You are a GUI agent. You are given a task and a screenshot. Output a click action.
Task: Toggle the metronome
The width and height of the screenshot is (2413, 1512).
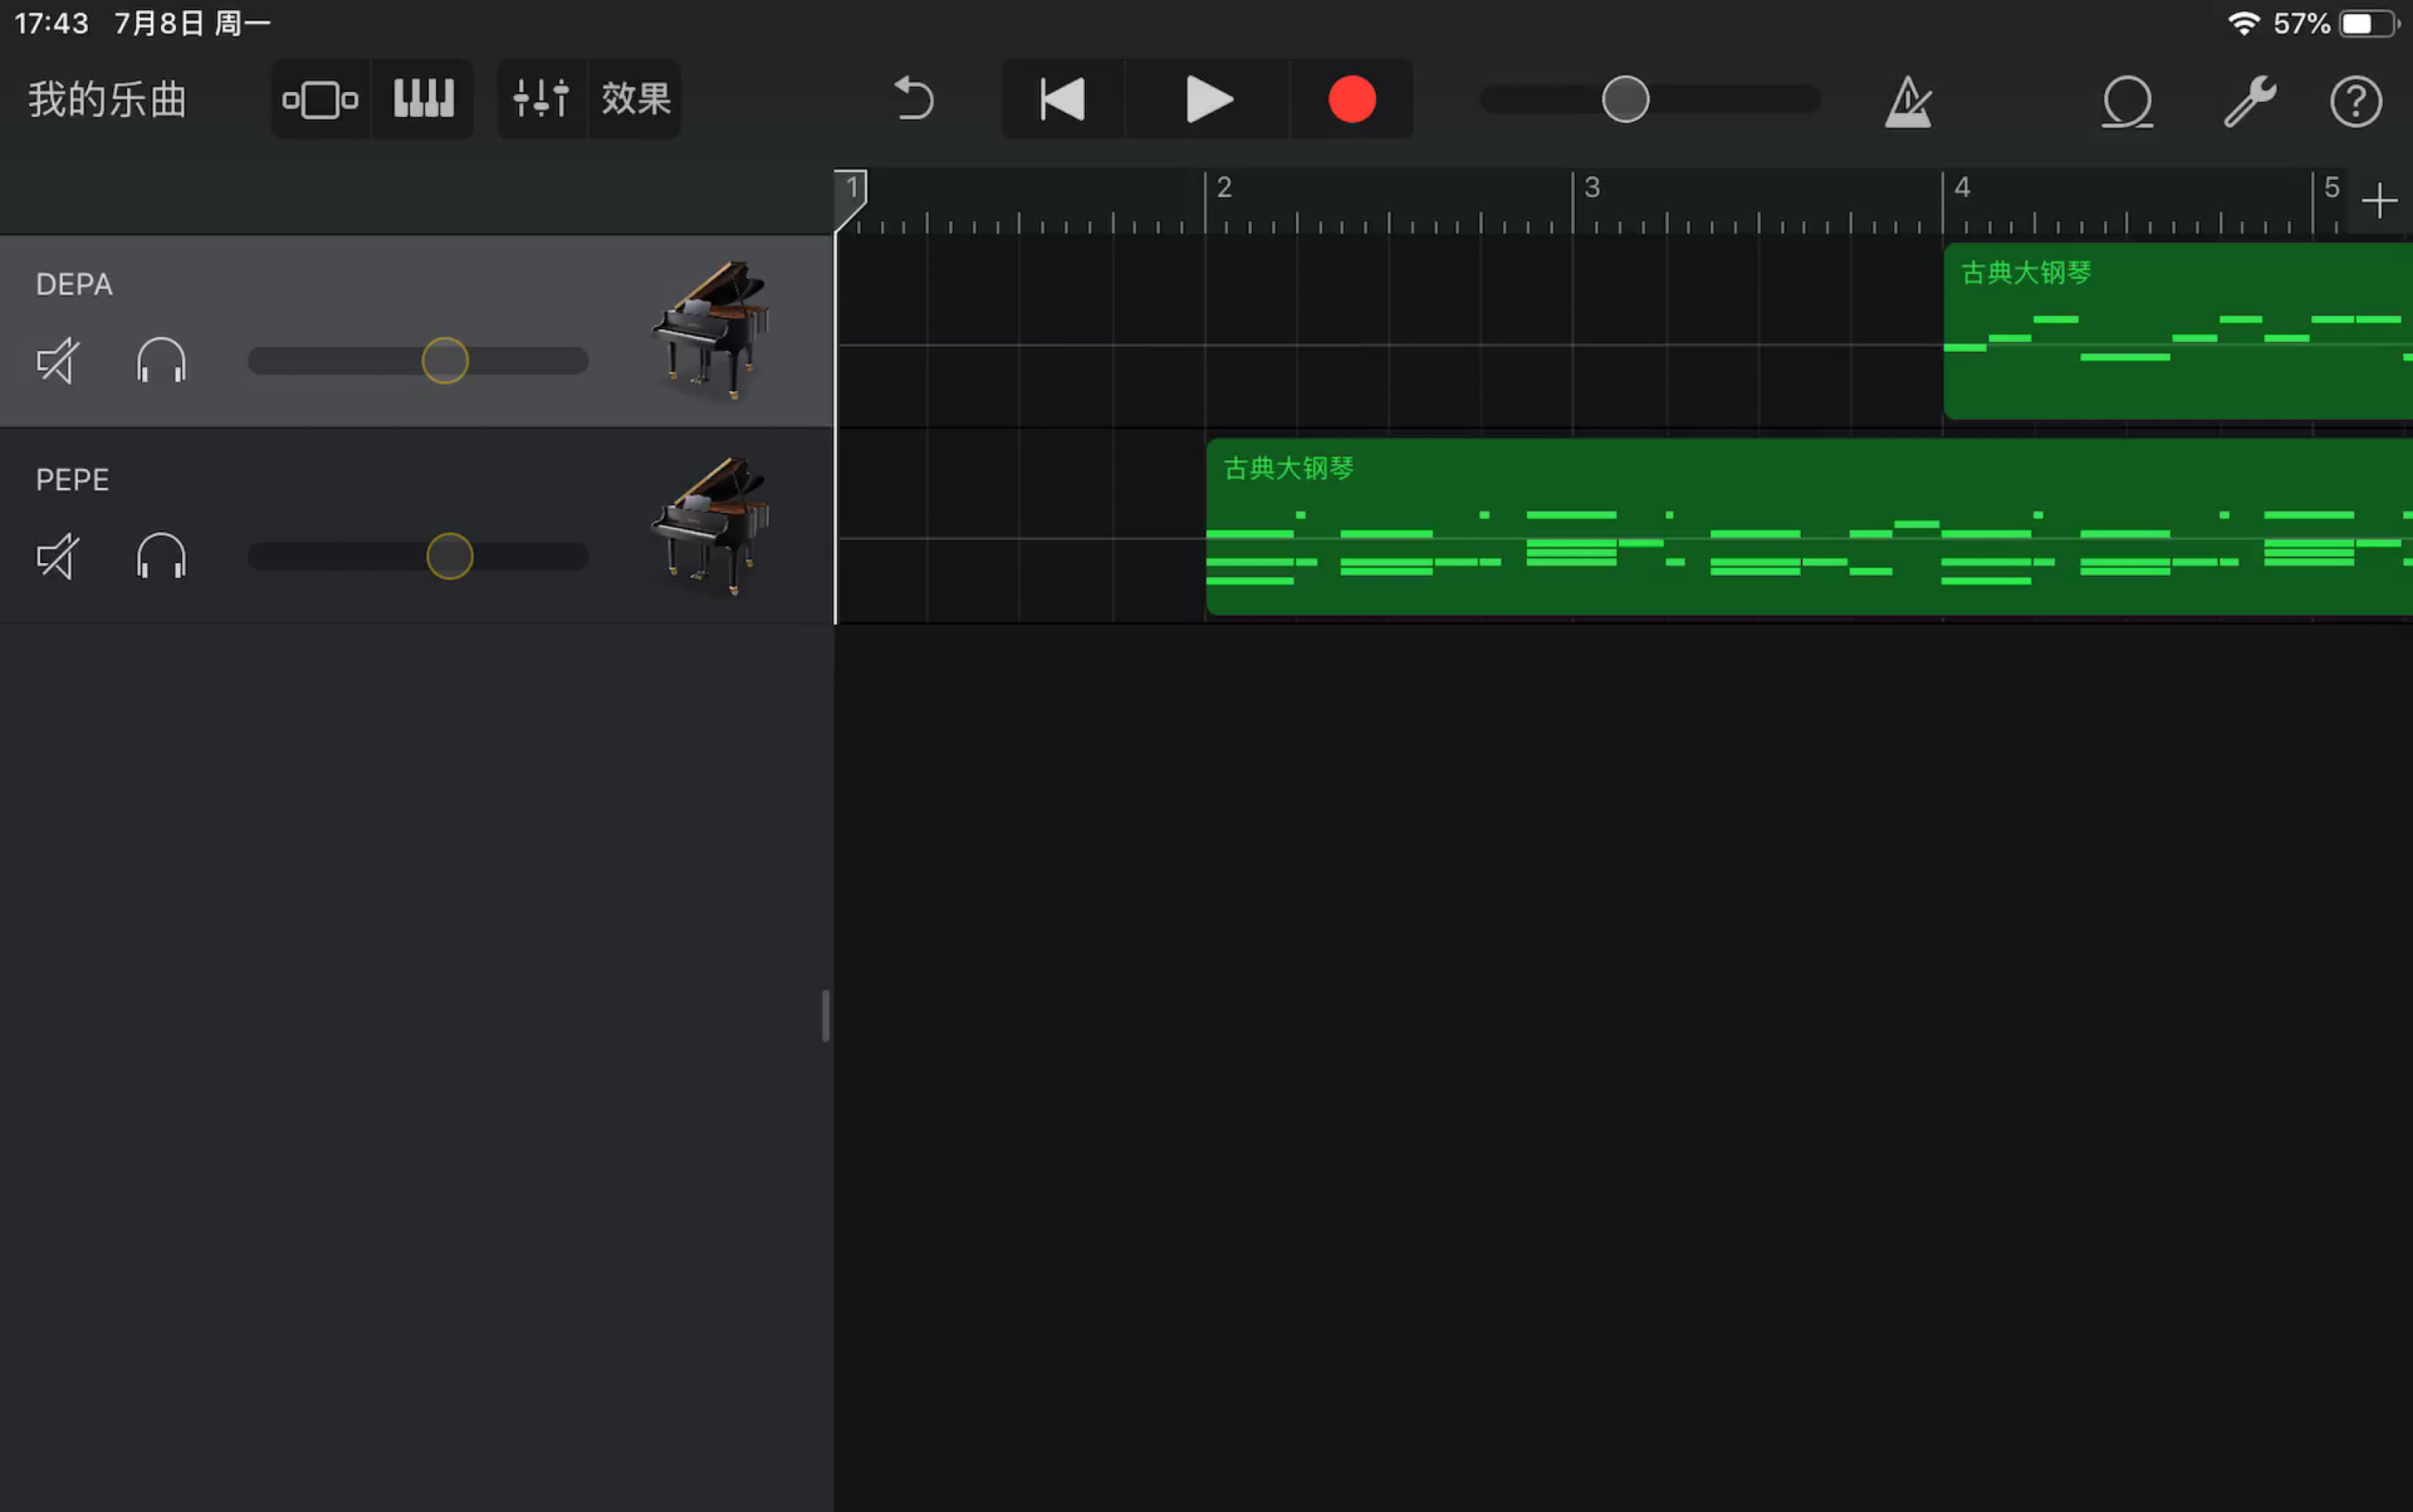[x=1908, y=101]
